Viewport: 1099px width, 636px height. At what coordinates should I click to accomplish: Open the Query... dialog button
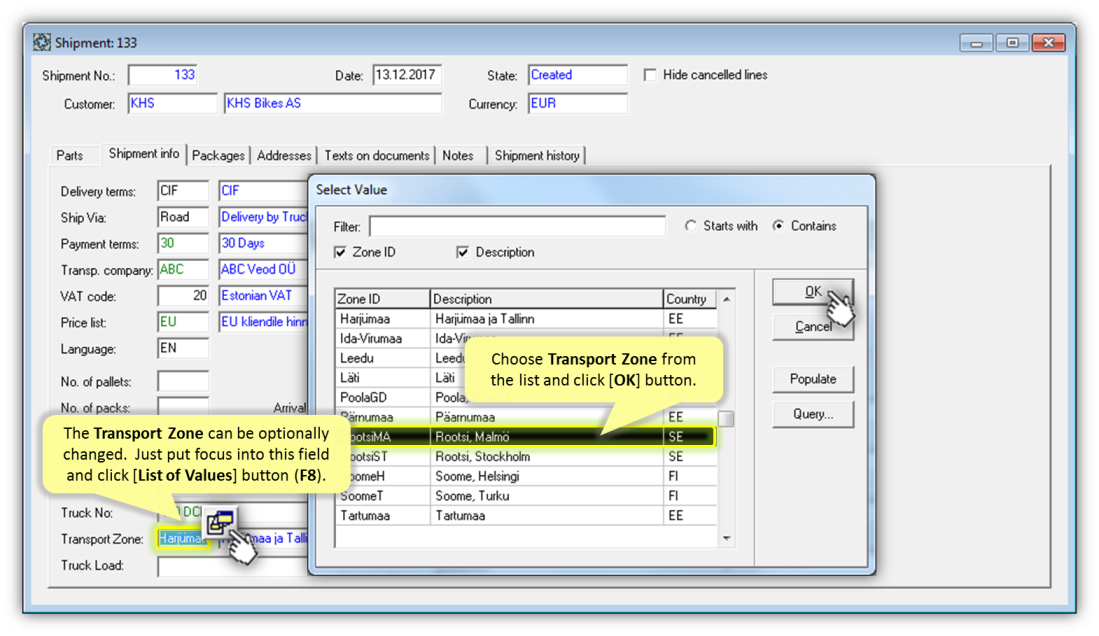tap(812, 414)
